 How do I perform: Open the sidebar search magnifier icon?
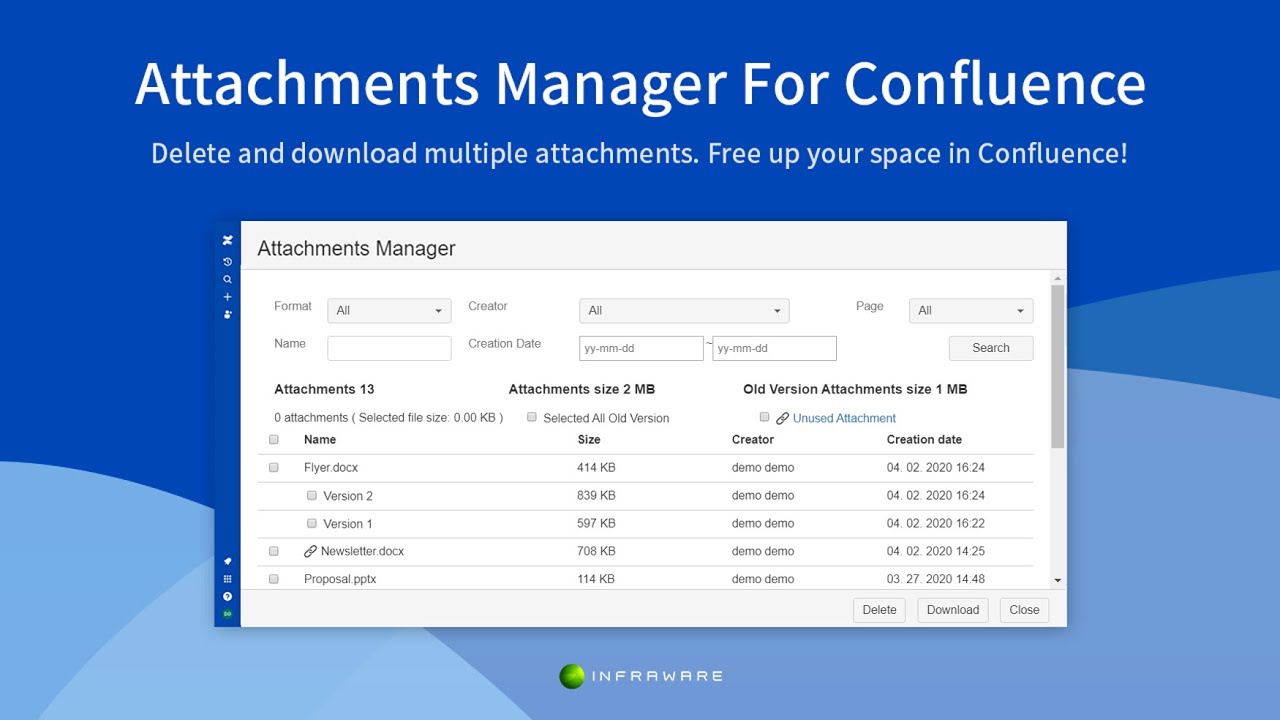[228, 280]
